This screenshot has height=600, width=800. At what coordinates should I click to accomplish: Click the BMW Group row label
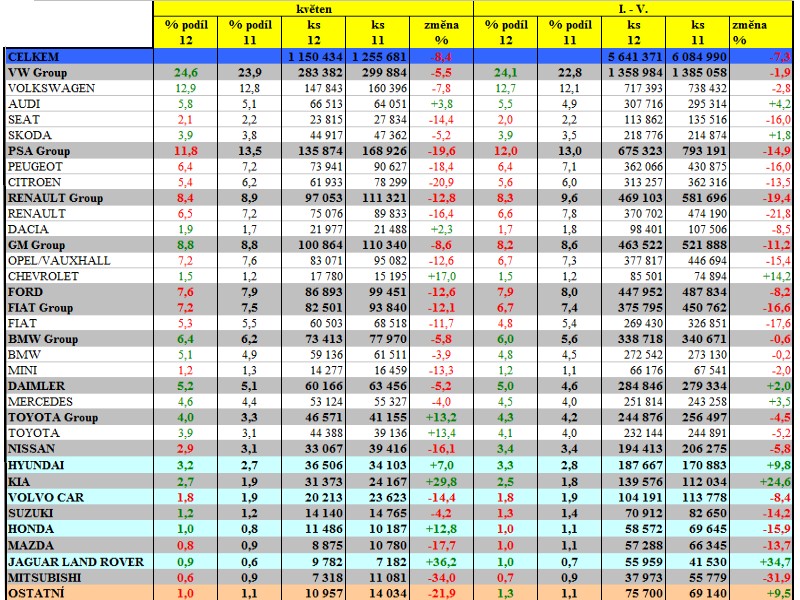pyautogui.click(x=41, y=338)
